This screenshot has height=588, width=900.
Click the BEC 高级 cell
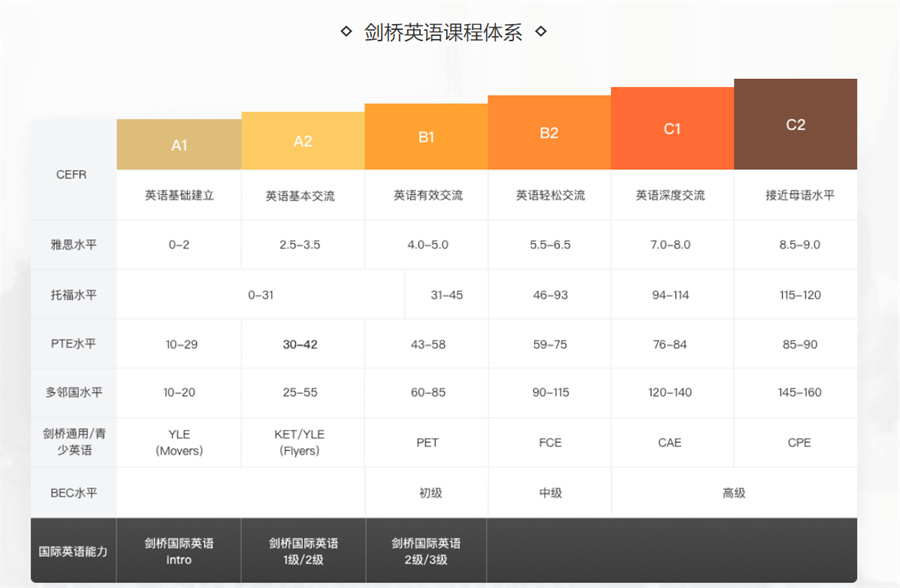[x=734, y=493]
